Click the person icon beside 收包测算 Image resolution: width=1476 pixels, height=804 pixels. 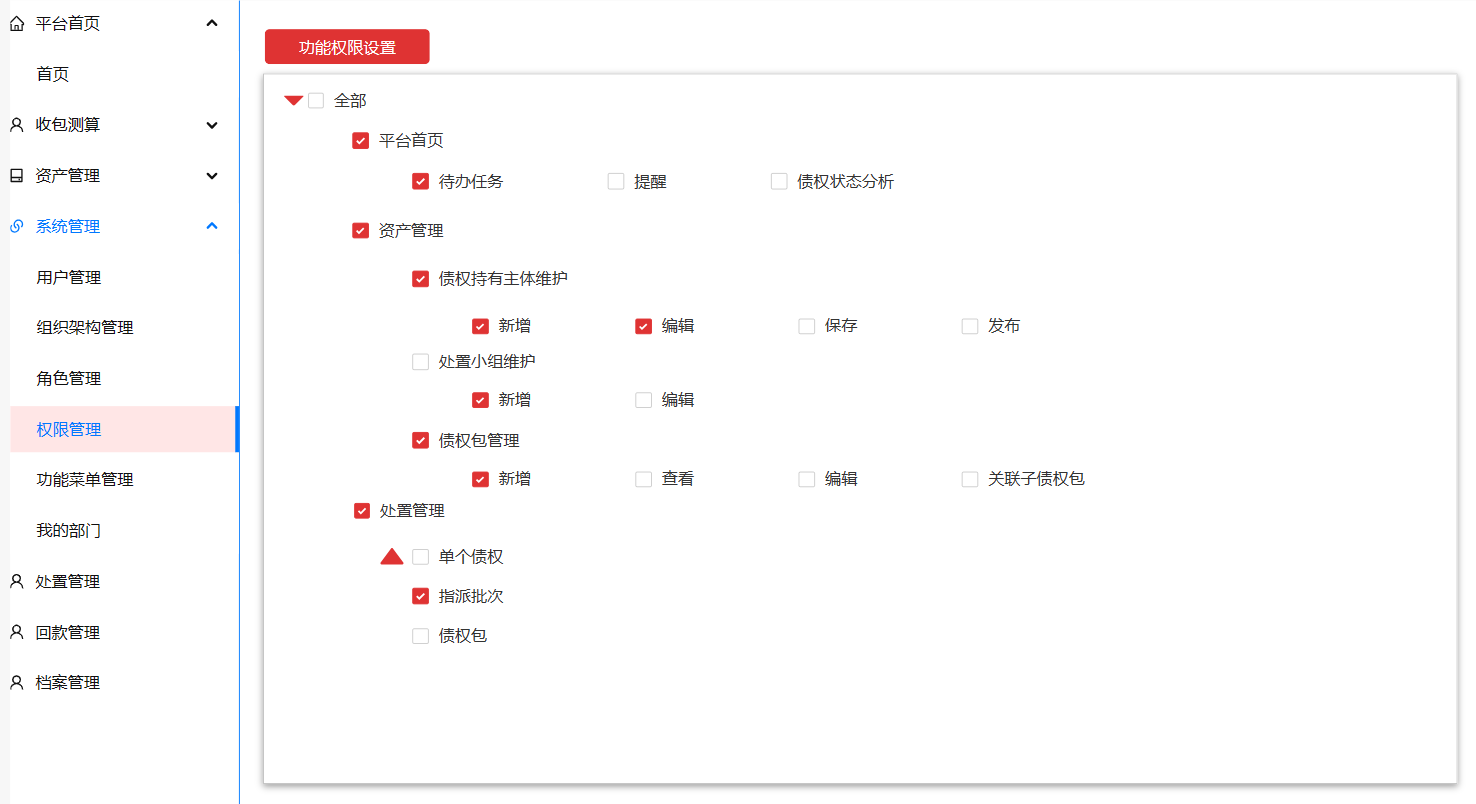pos(16,125)
